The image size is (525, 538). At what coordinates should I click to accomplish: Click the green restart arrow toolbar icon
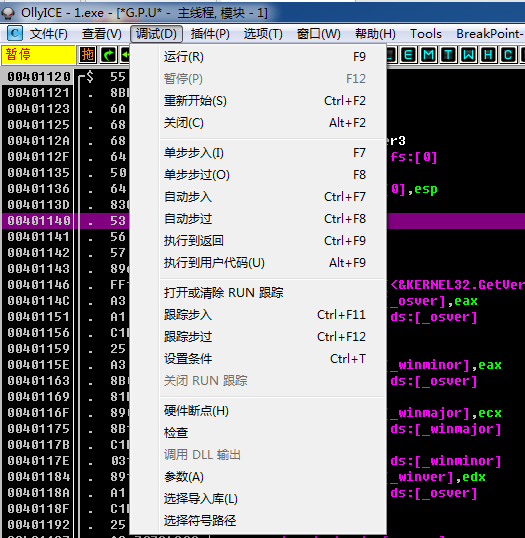tap(108, 55)
